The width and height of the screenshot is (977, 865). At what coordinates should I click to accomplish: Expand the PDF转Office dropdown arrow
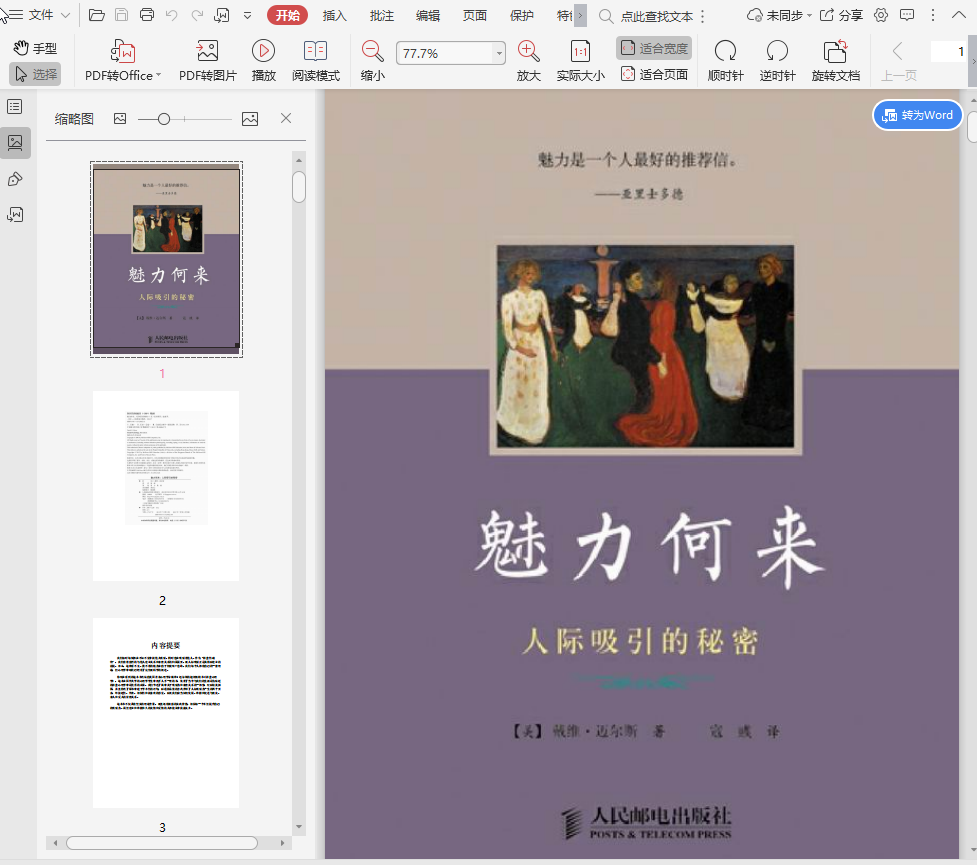158,76
